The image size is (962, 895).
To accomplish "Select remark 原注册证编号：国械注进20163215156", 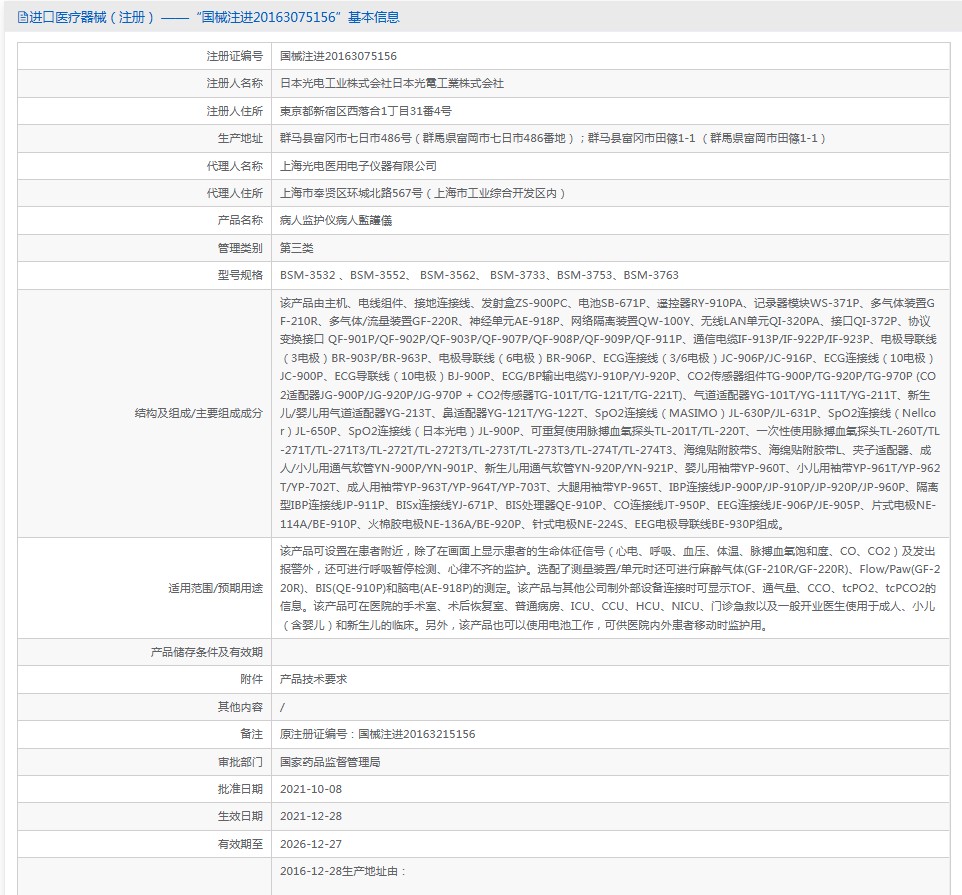I will 377,734.
